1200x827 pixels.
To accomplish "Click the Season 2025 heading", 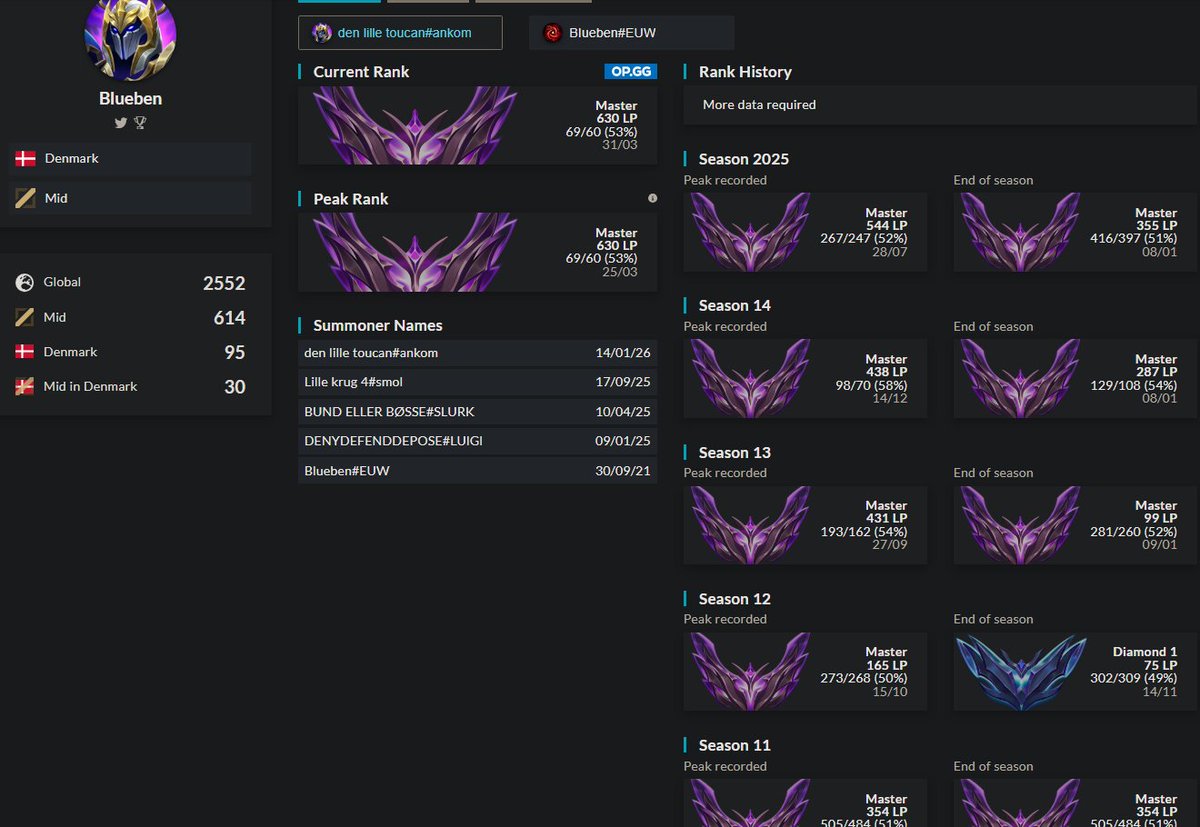I will coord(743,159).
